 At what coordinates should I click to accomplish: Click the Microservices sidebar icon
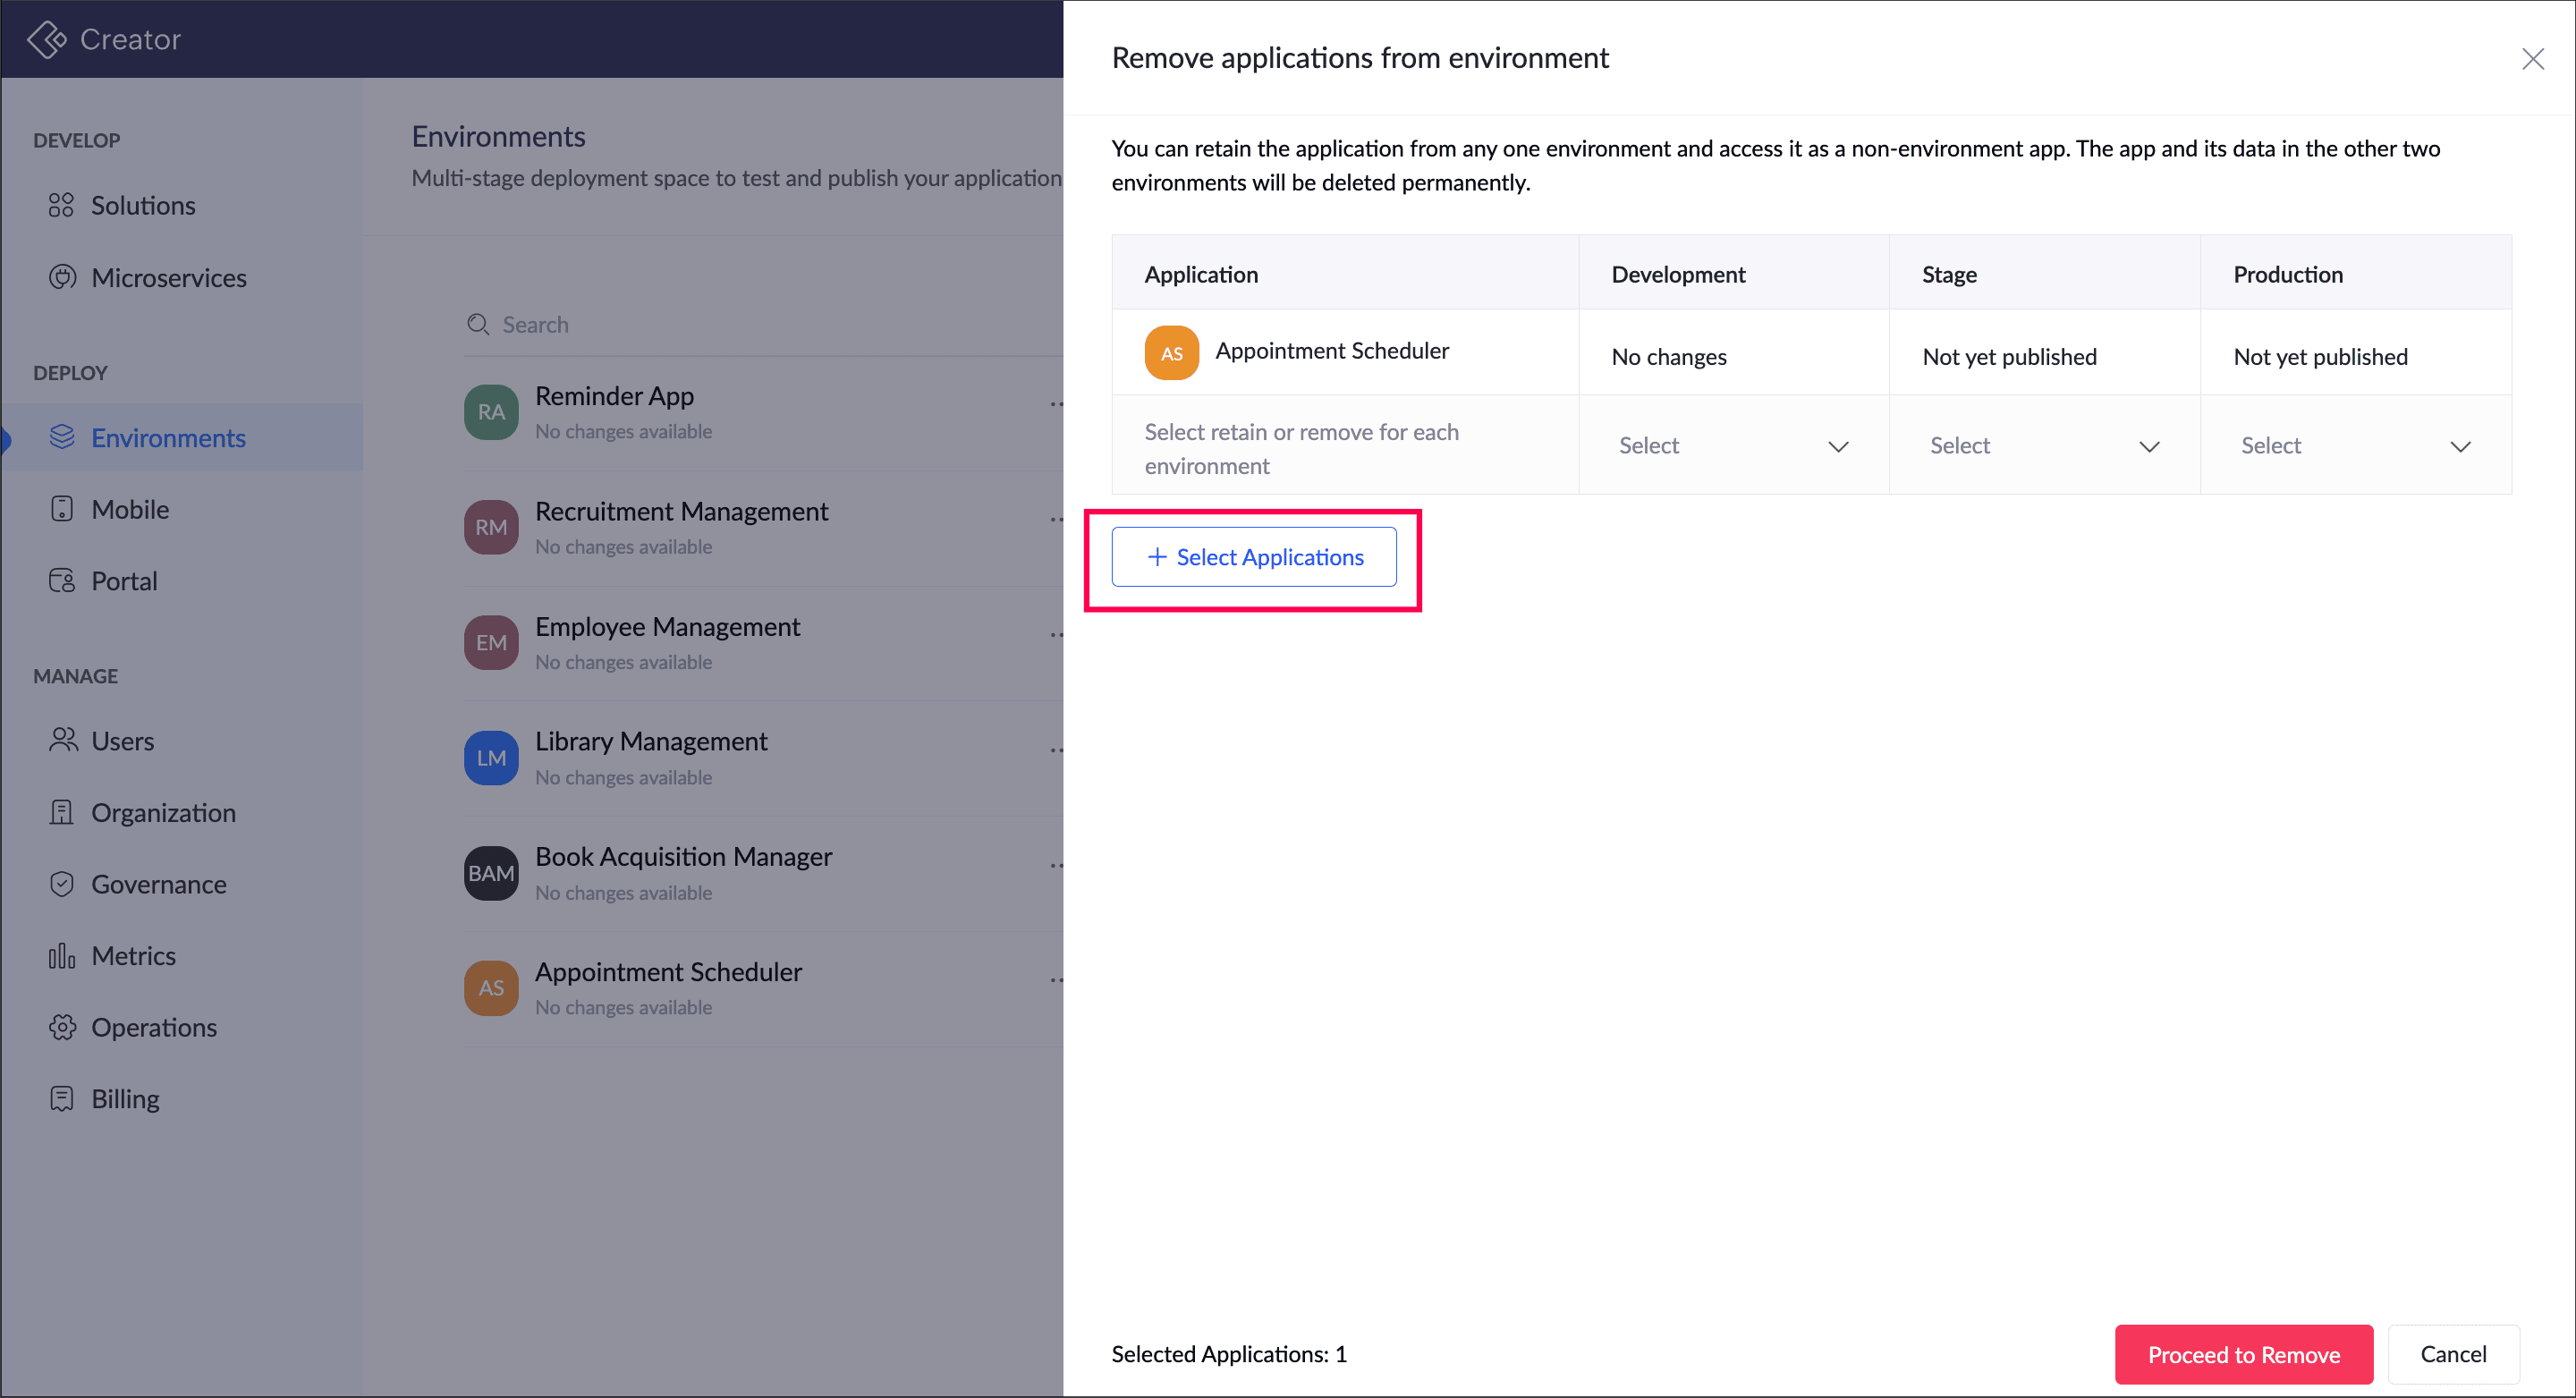click(62, 277)
